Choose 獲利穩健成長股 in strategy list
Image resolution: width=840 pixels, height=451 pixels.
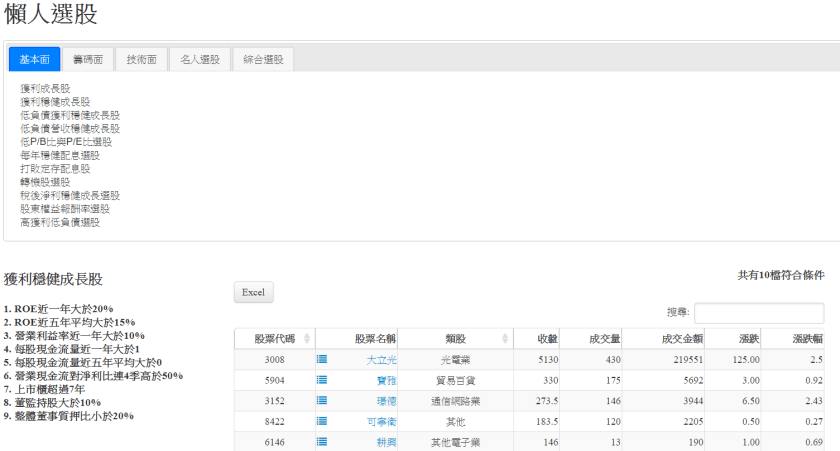55,102
